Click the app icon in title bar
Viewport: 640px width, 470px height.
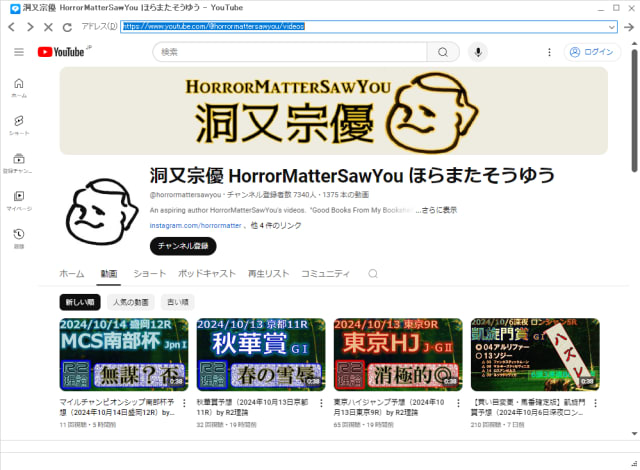15,8
